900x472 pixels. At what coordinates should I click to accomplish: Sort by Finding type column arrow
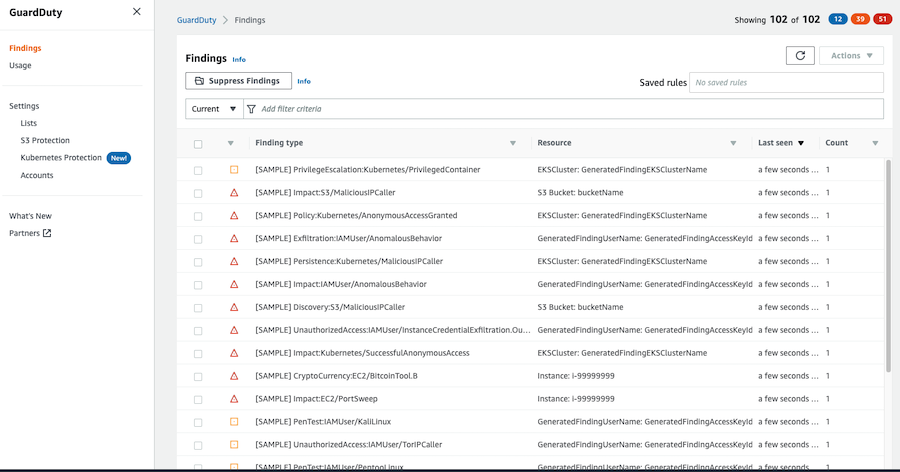513,144
